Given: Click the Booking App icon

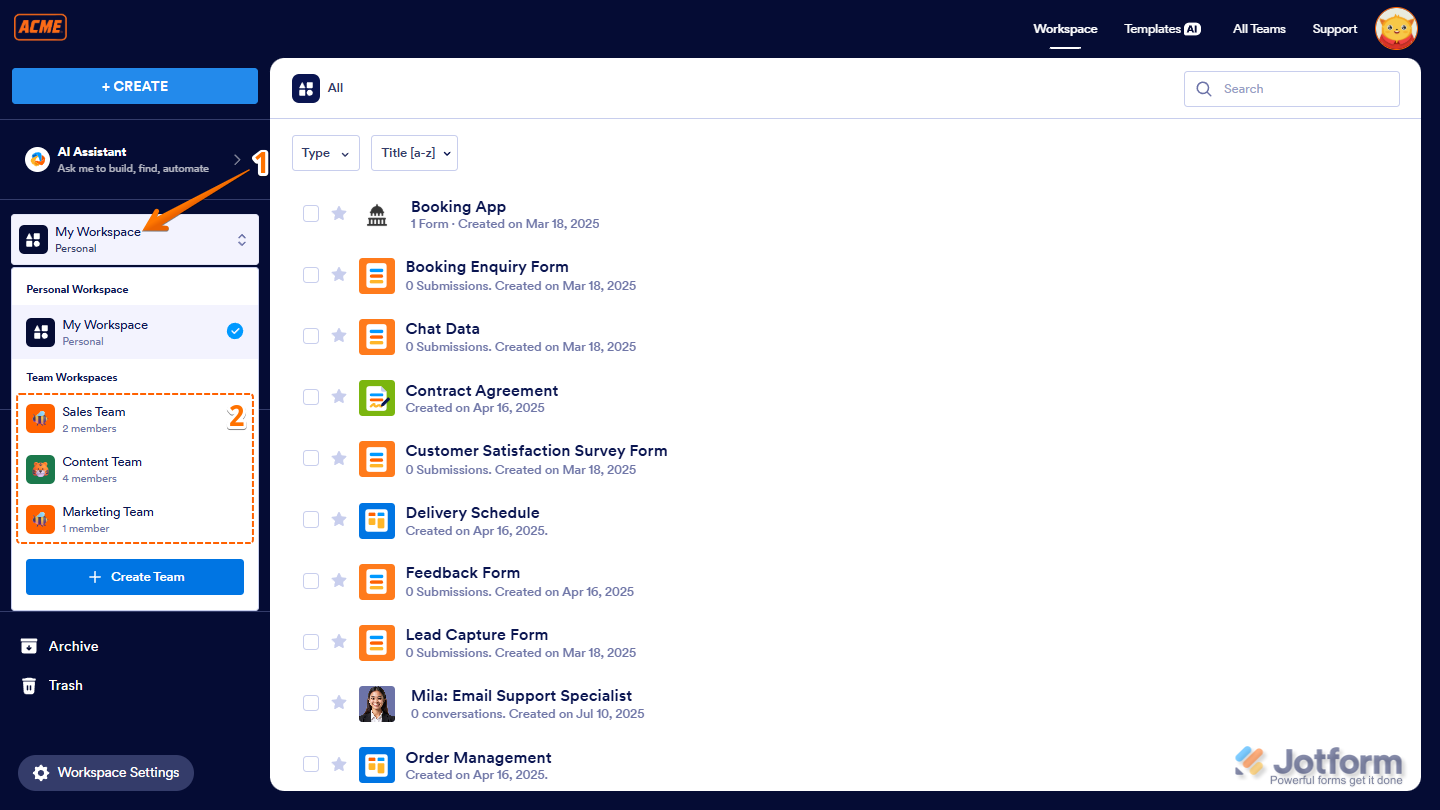Looking at the screenshot, I should (x=377, y=213).
